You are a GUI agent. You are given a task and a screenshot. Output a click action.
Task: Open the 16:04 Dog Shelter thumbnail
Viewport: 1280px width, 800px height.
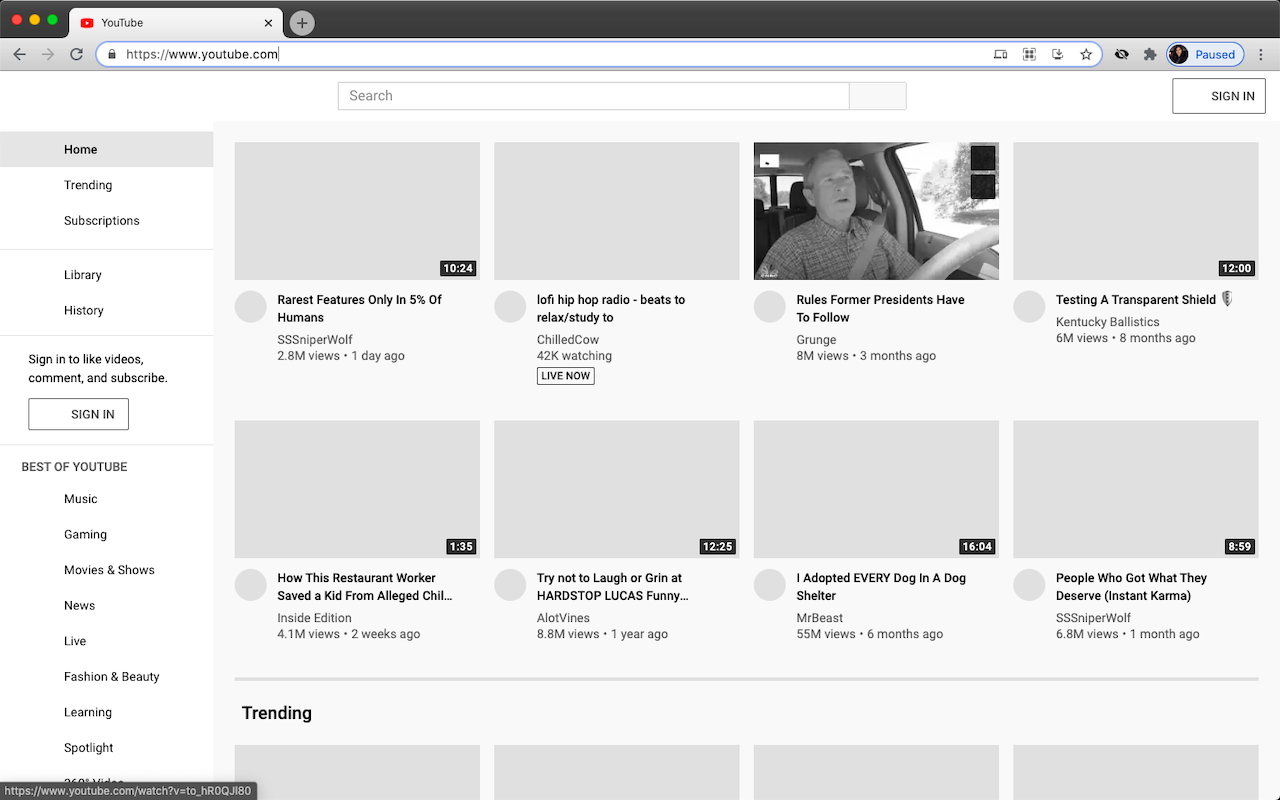coord(876,489)
